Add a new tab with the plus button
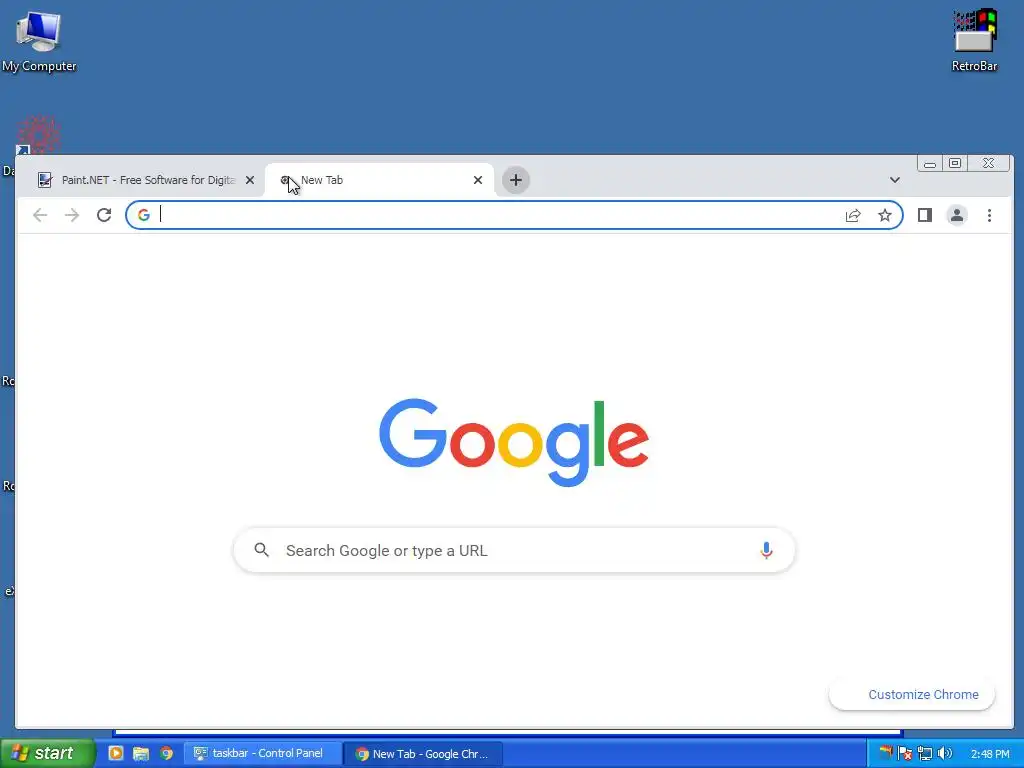 pyautogui.click(x=516, y=180)
